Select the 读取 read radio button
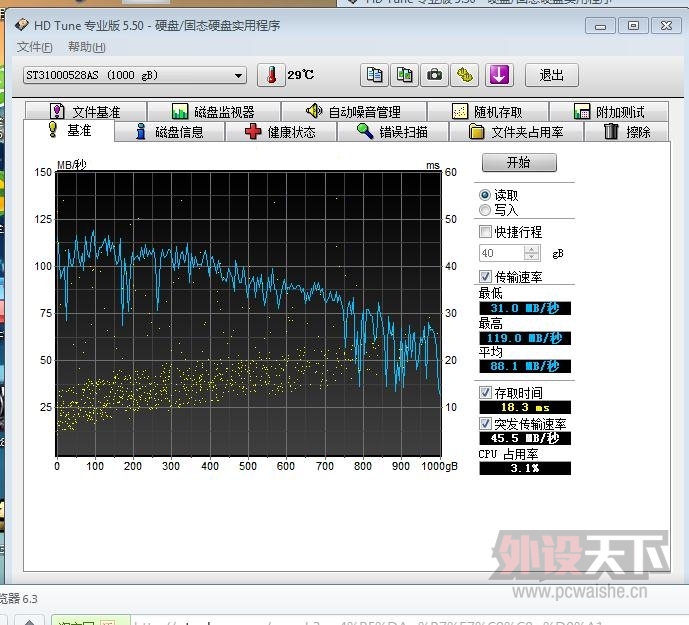This screenshot has width=689, height=625. point(485,195)
